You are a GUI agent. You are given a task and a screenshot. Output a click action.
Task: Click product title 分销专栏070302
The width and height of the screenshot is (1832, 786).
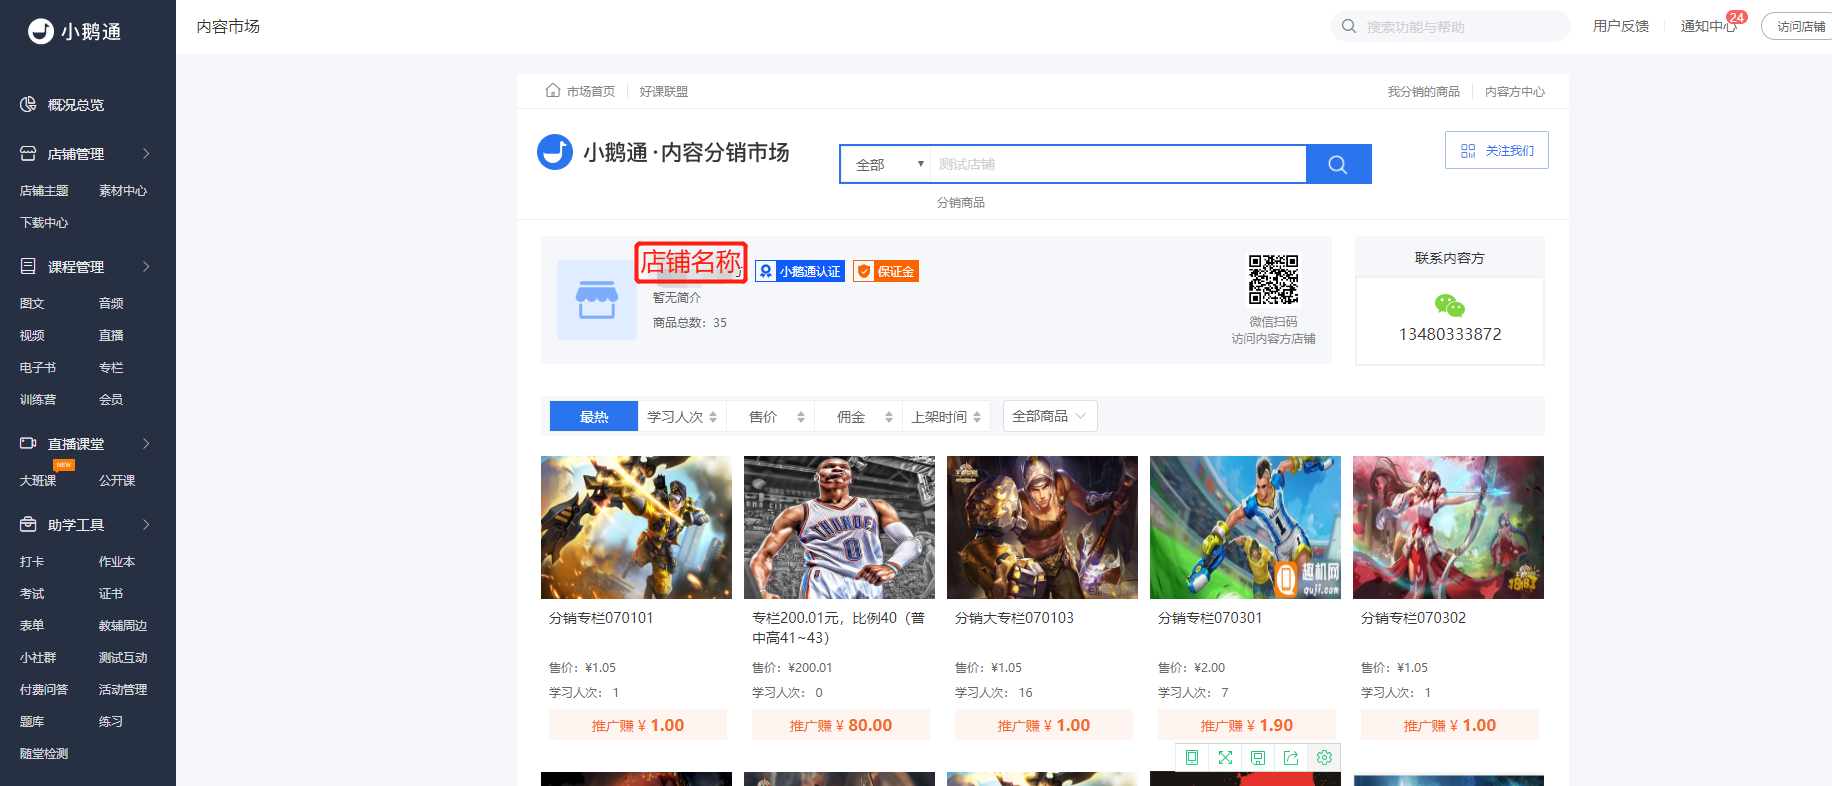1413,618
